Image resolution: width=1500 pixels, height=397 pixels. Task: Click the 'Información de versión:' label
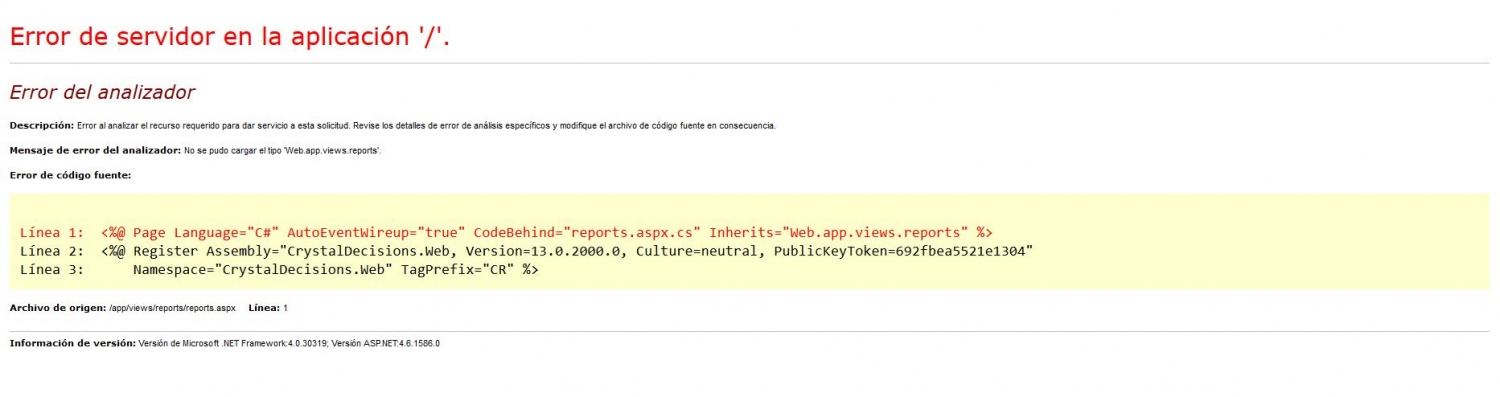click(x=72, y=343)
